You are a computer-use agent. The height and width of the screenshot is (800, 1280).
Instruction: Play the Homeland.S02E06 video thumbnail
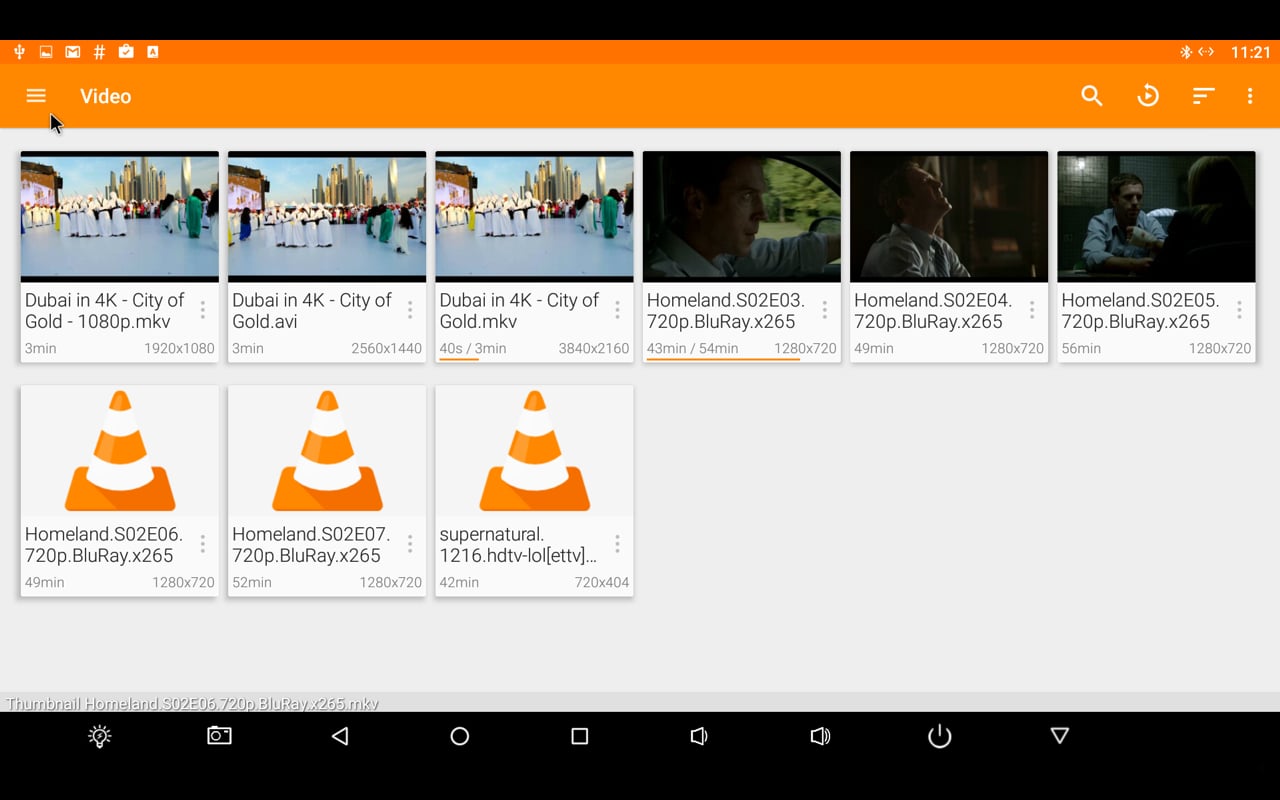[118, 453]
